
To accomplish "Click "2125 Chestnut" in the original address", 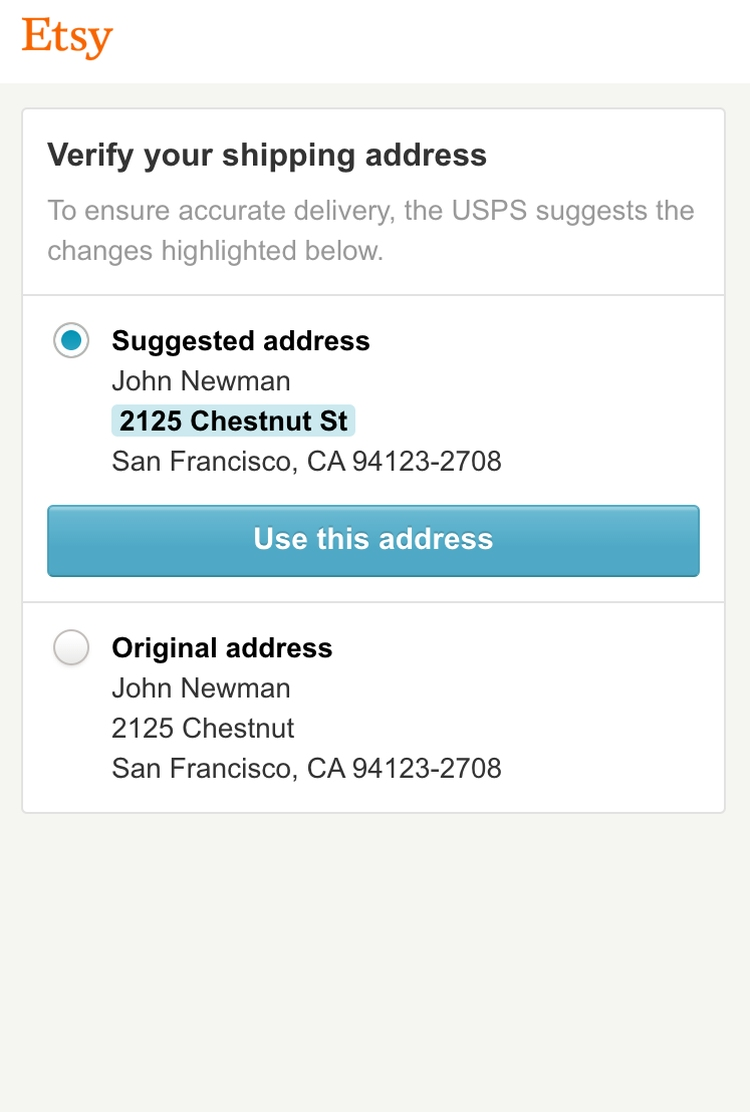I will pyautogui.click(x=203, y=728).
